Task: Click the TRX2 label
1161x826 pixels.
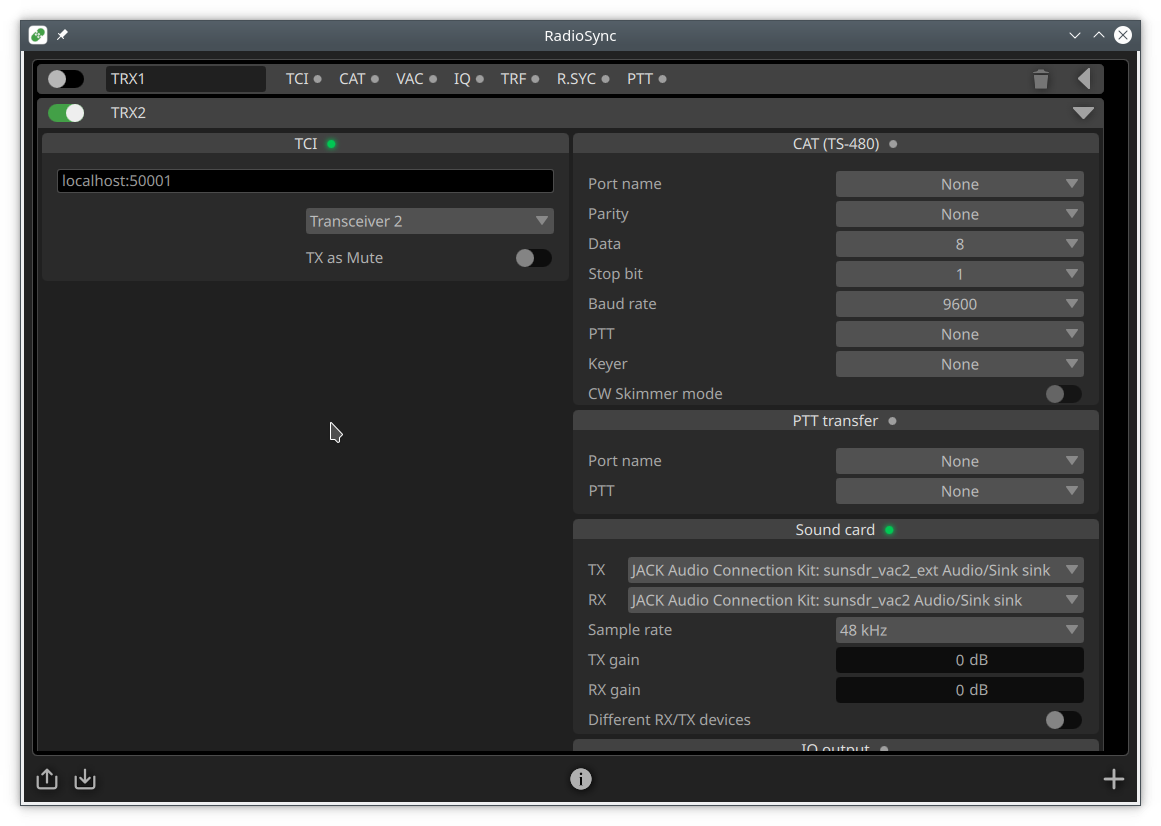Action: (x=128, y=113)
